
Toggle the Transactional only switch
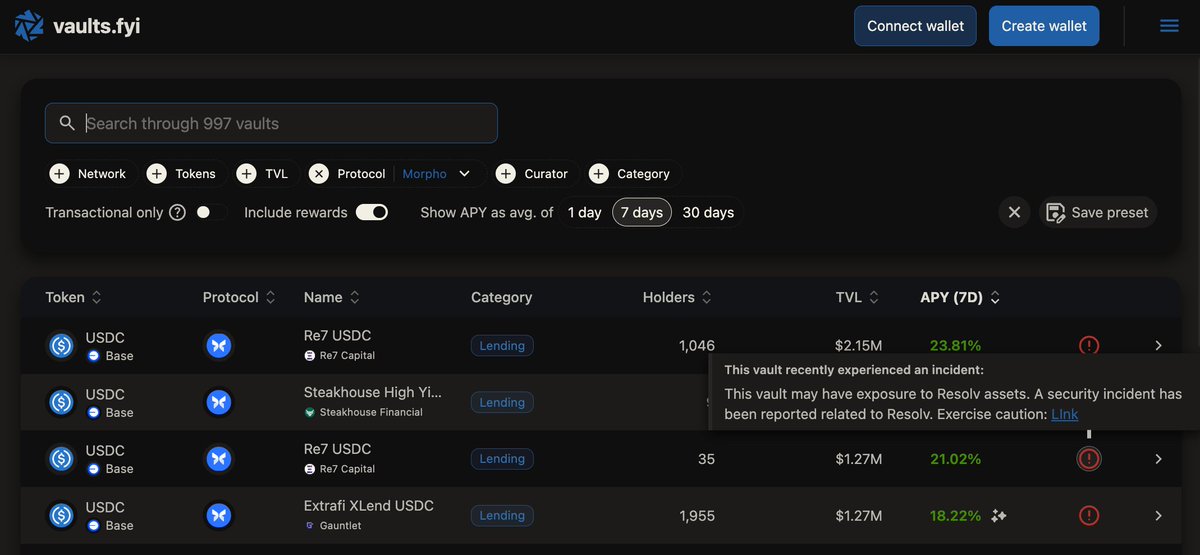point(210,212)
